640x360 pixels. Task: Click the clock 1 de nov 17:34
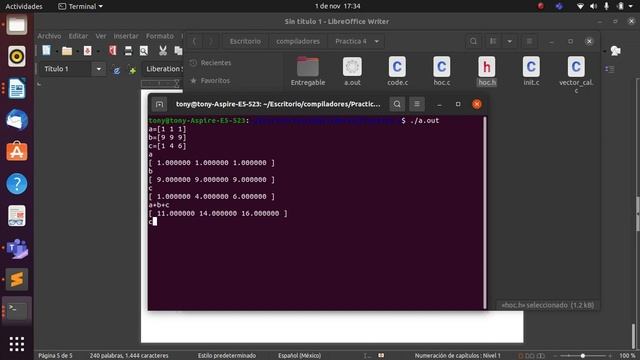(338, 6)
